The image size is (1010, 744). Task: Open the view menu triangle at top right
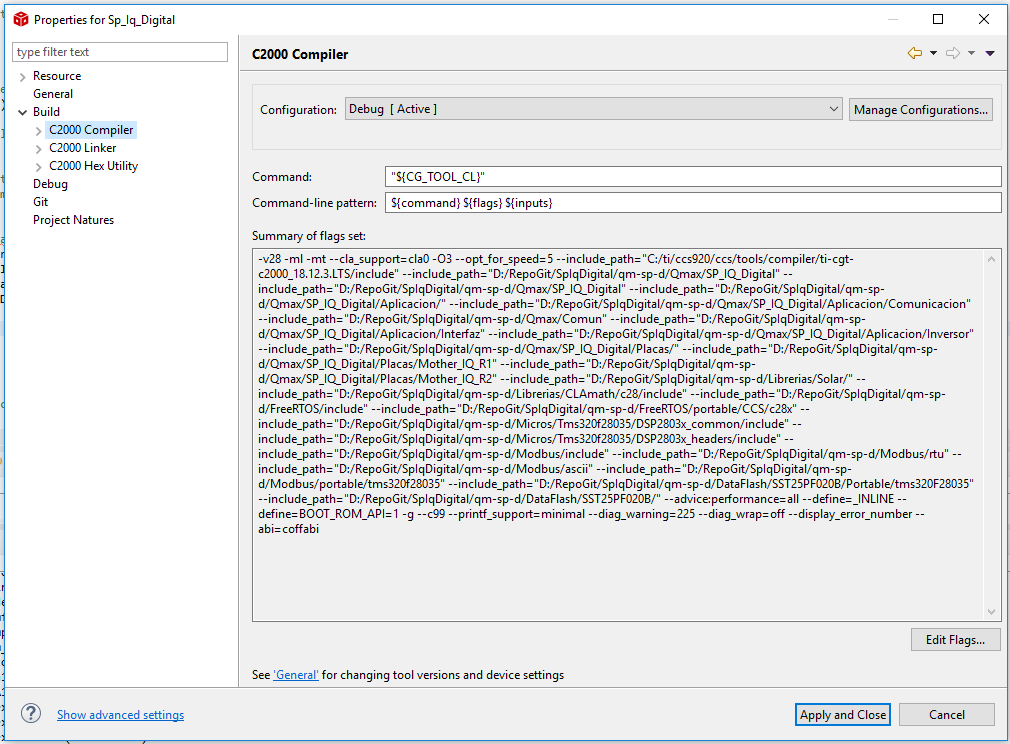tap(988, 52)
